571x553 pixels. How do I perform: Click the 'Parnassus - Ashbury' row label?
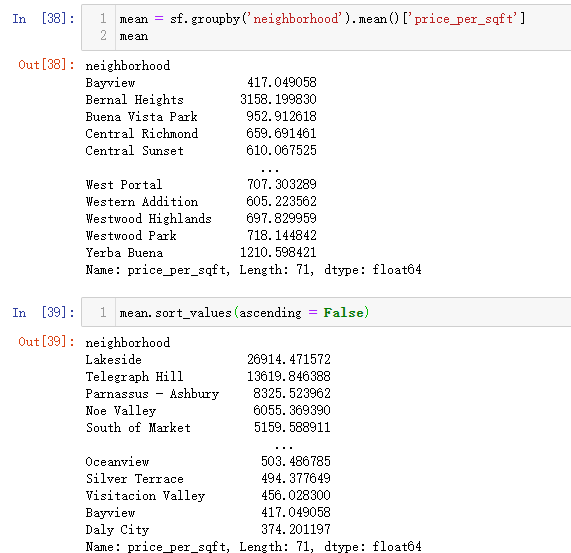pos(152,394)
